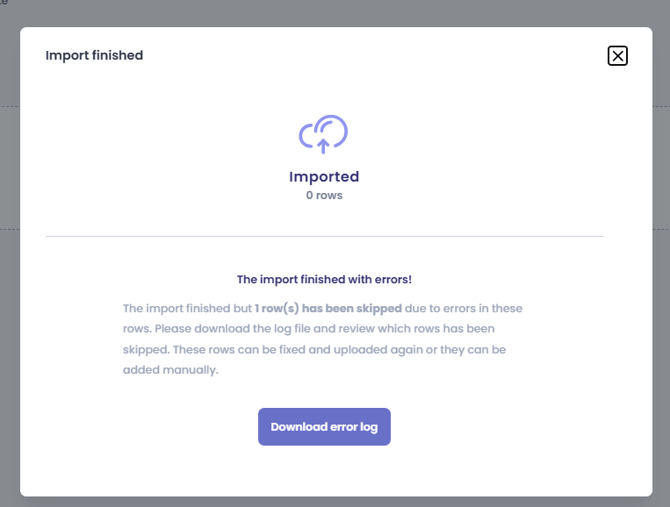Click the gray overlay left of the dialog
The height and width of the screenshot is (507, 670).
click(x=9, y=256)
